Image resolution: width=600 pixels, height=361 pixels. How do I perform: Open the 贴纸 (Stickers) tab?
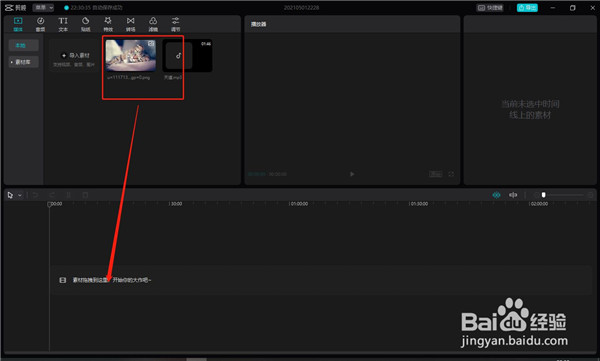point(85,24)
